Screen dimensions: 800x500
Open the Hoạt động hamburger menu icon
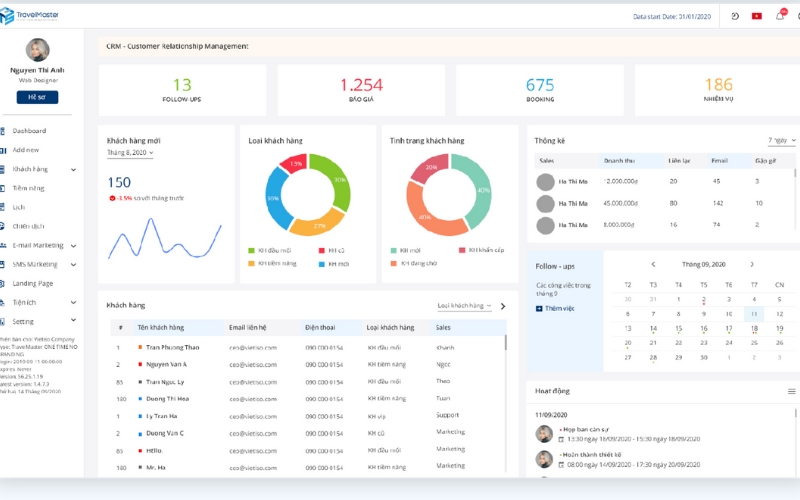pos(791,391)
